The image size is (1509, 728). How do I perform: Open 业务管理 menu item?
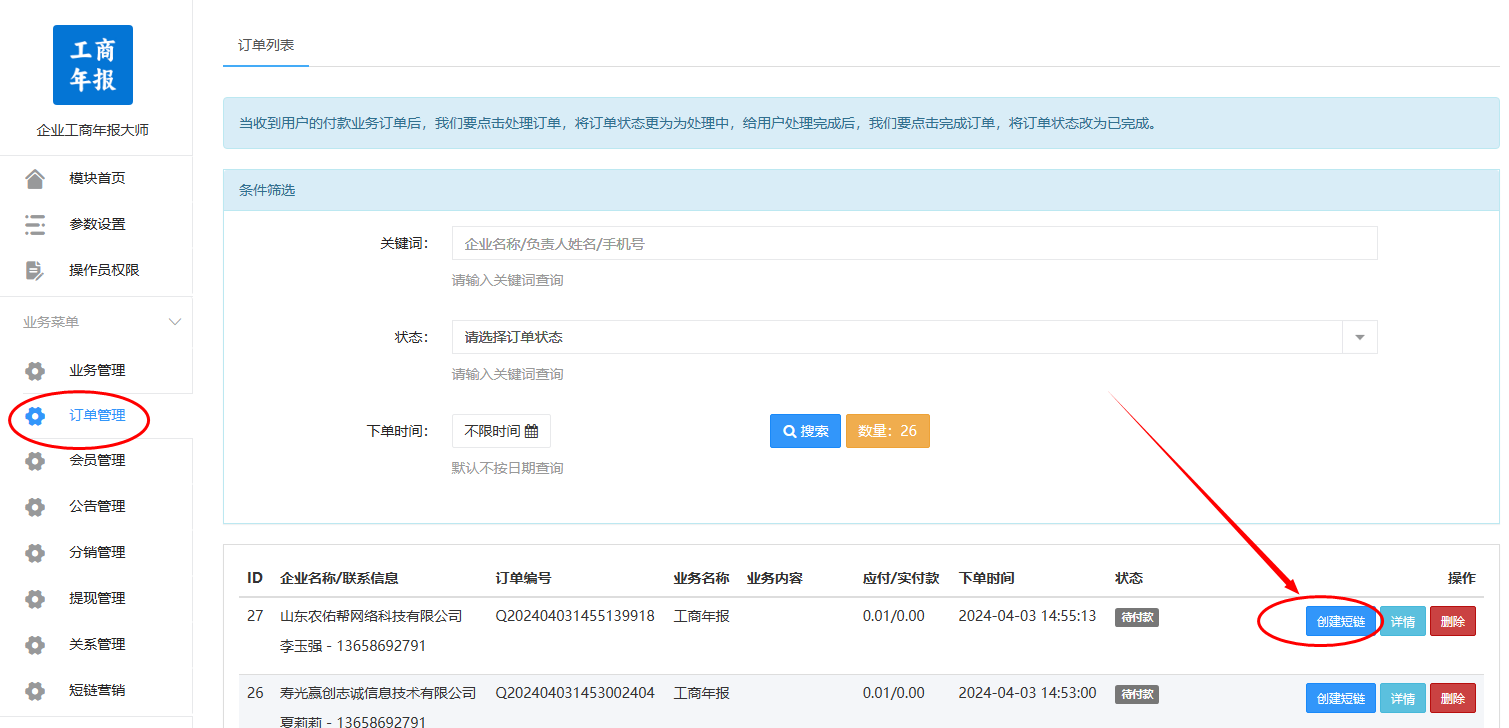(x=96, y=371)
